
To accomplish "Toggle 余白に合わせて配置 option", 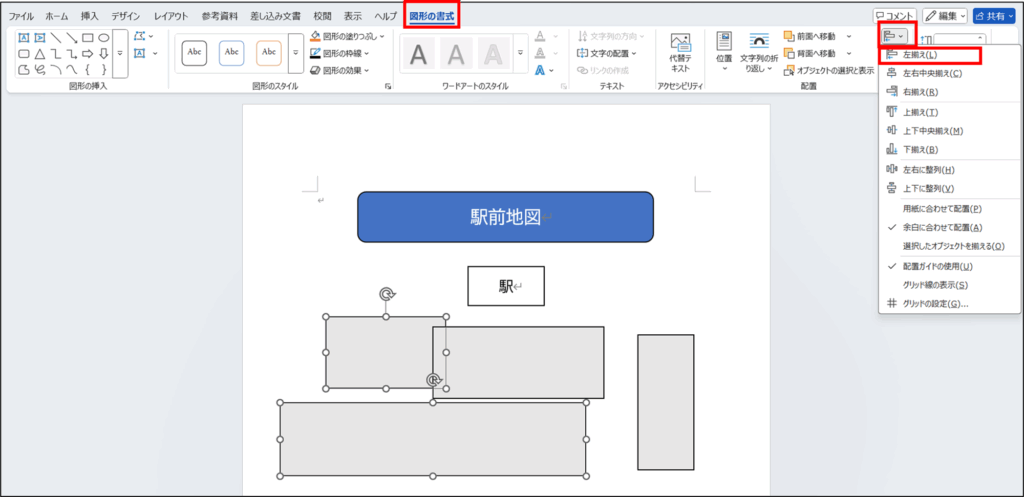I will 943,227.
